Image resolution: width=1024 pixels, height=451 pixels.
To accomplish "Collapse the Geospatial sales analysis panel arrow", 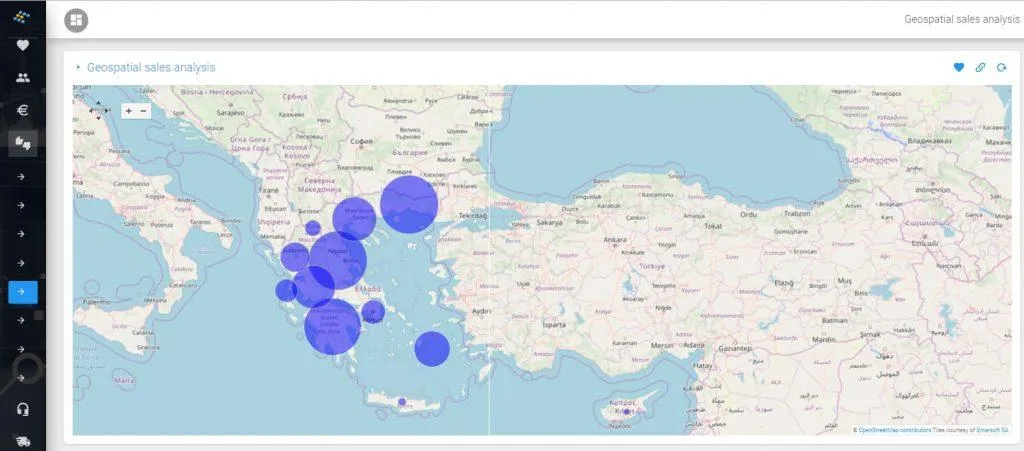I will pyautogui.click(x=78, y=67).
